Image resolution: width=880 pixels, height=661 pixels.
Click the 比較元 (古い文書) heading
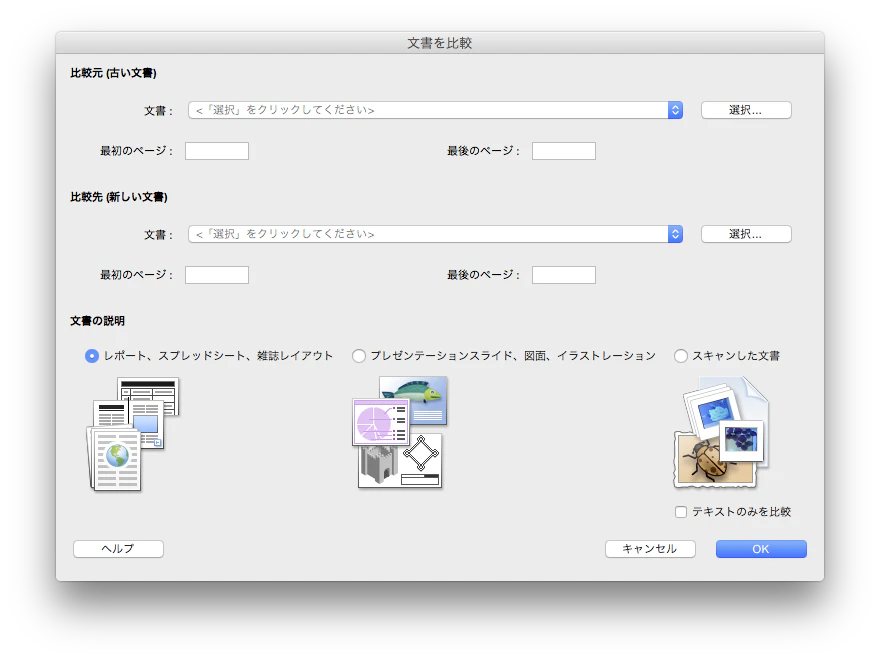point(113,73)
